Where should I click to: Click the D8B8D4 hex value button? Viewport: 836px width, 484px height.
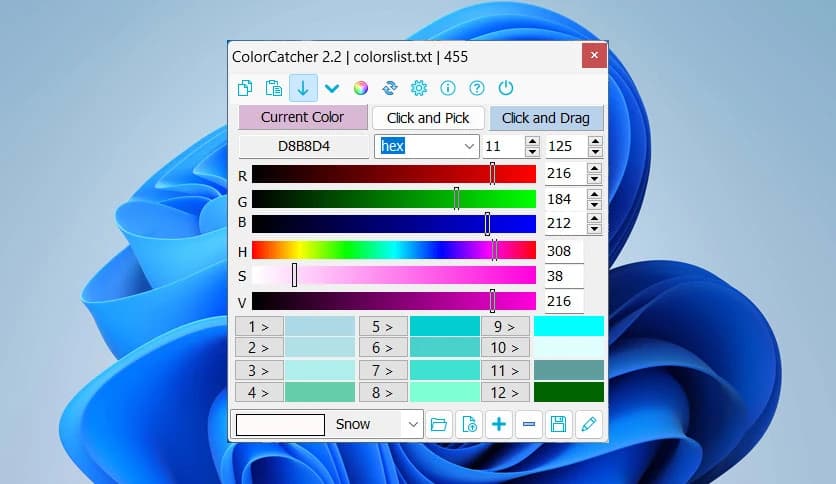pos(304,146)
